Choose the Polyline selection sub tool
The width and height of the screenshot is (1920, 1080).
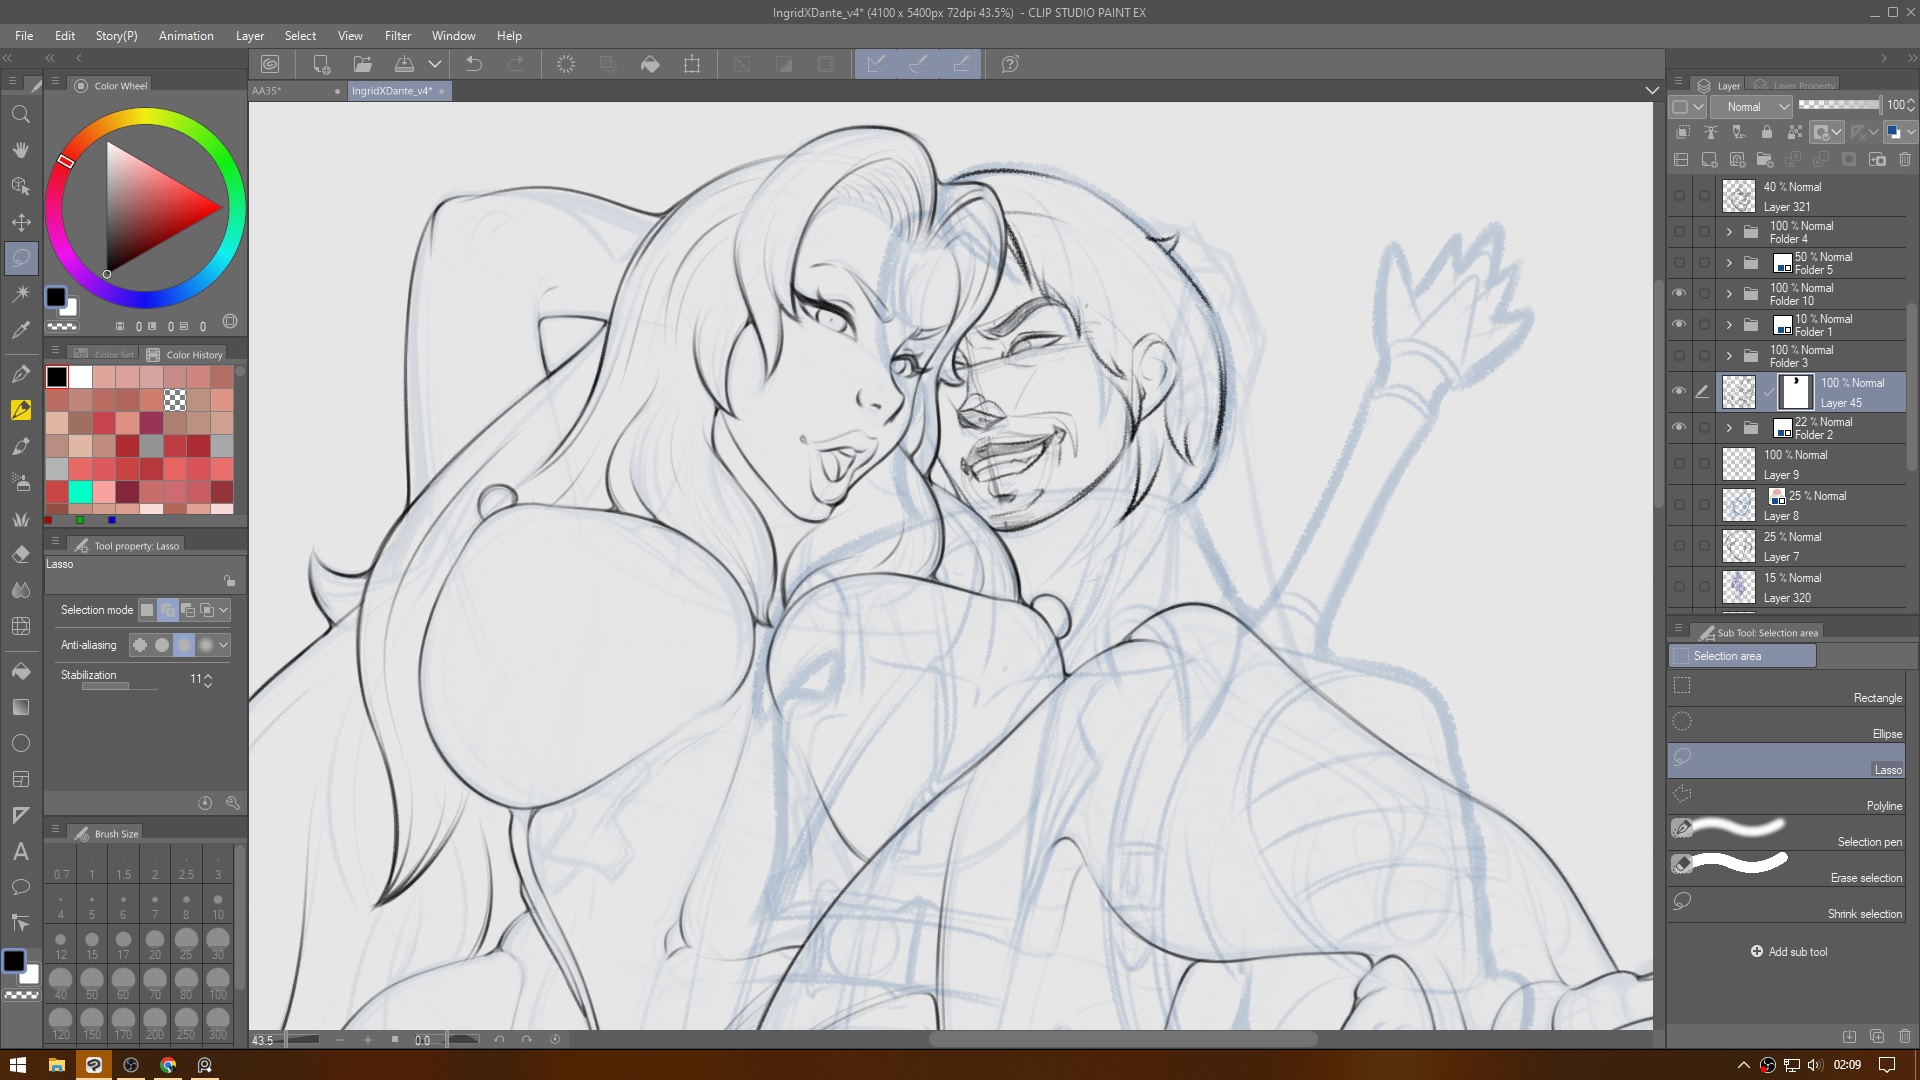[x=1787, y=798]
